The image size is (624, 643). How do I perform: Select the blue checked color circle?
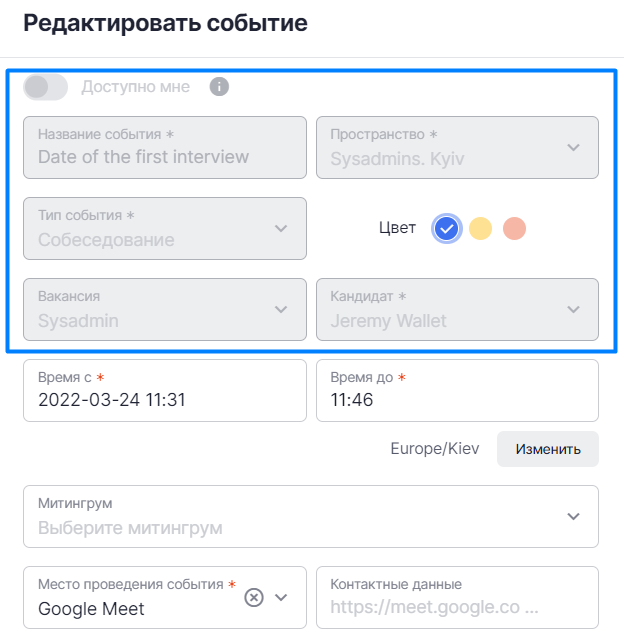click(446, 228)
